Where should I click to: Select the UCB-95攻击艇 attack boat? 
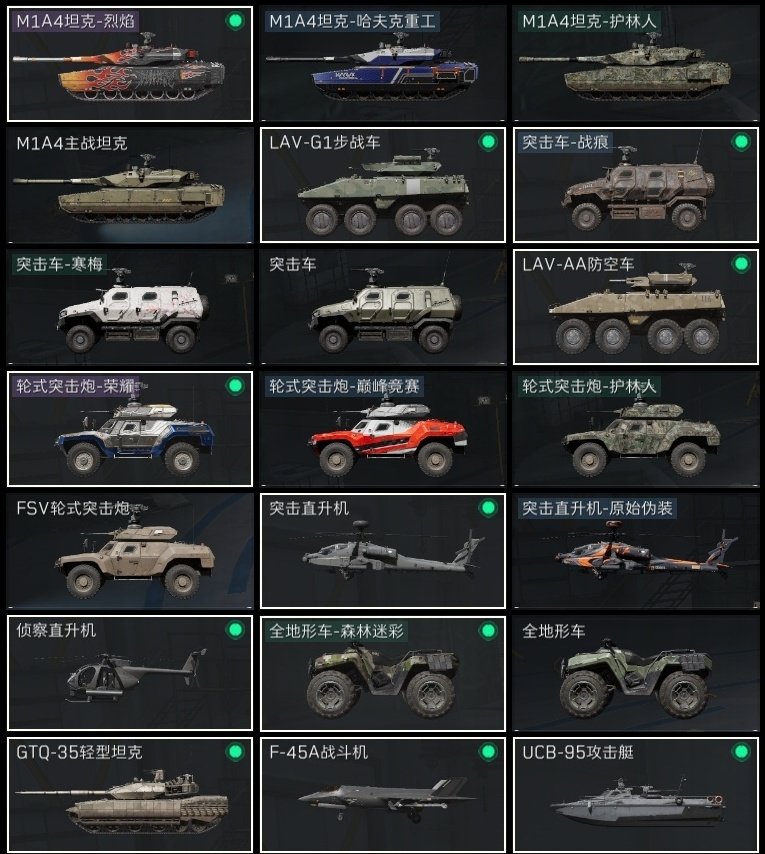click(636, 795)
